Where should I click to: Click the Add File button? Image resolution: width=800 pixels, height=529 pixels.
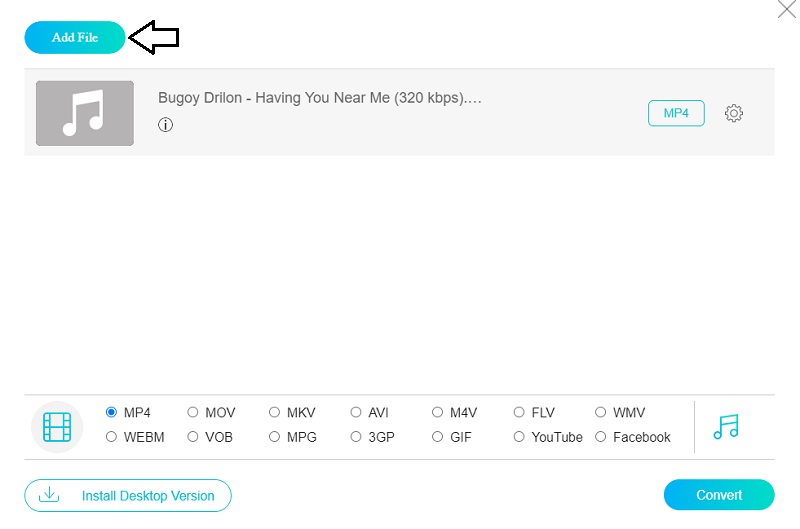tap(75, 37)
